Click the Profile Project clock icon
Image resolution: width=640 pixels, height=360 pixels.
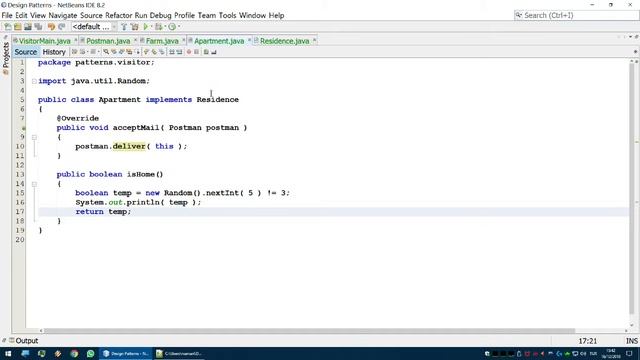[x=172, y=27]
